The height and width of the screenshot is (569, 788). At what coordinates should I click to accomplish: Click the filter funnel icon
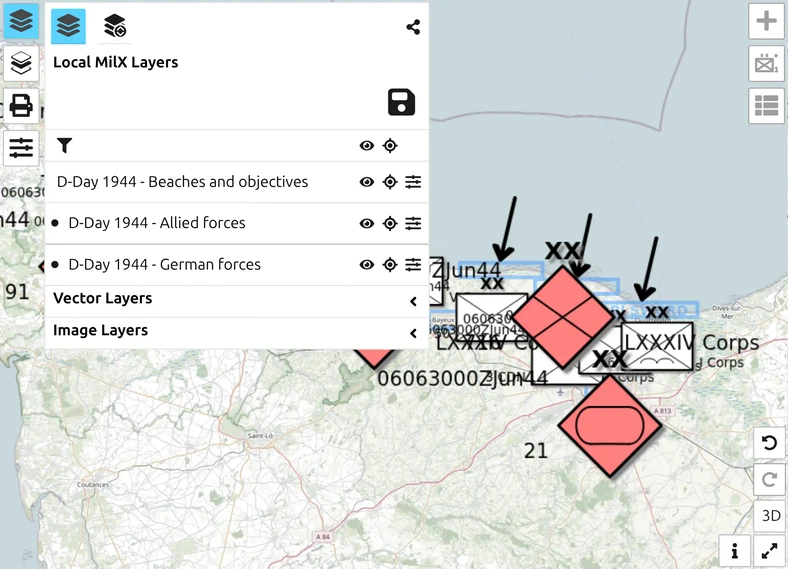pyautogui.click(x=64, y=146)
